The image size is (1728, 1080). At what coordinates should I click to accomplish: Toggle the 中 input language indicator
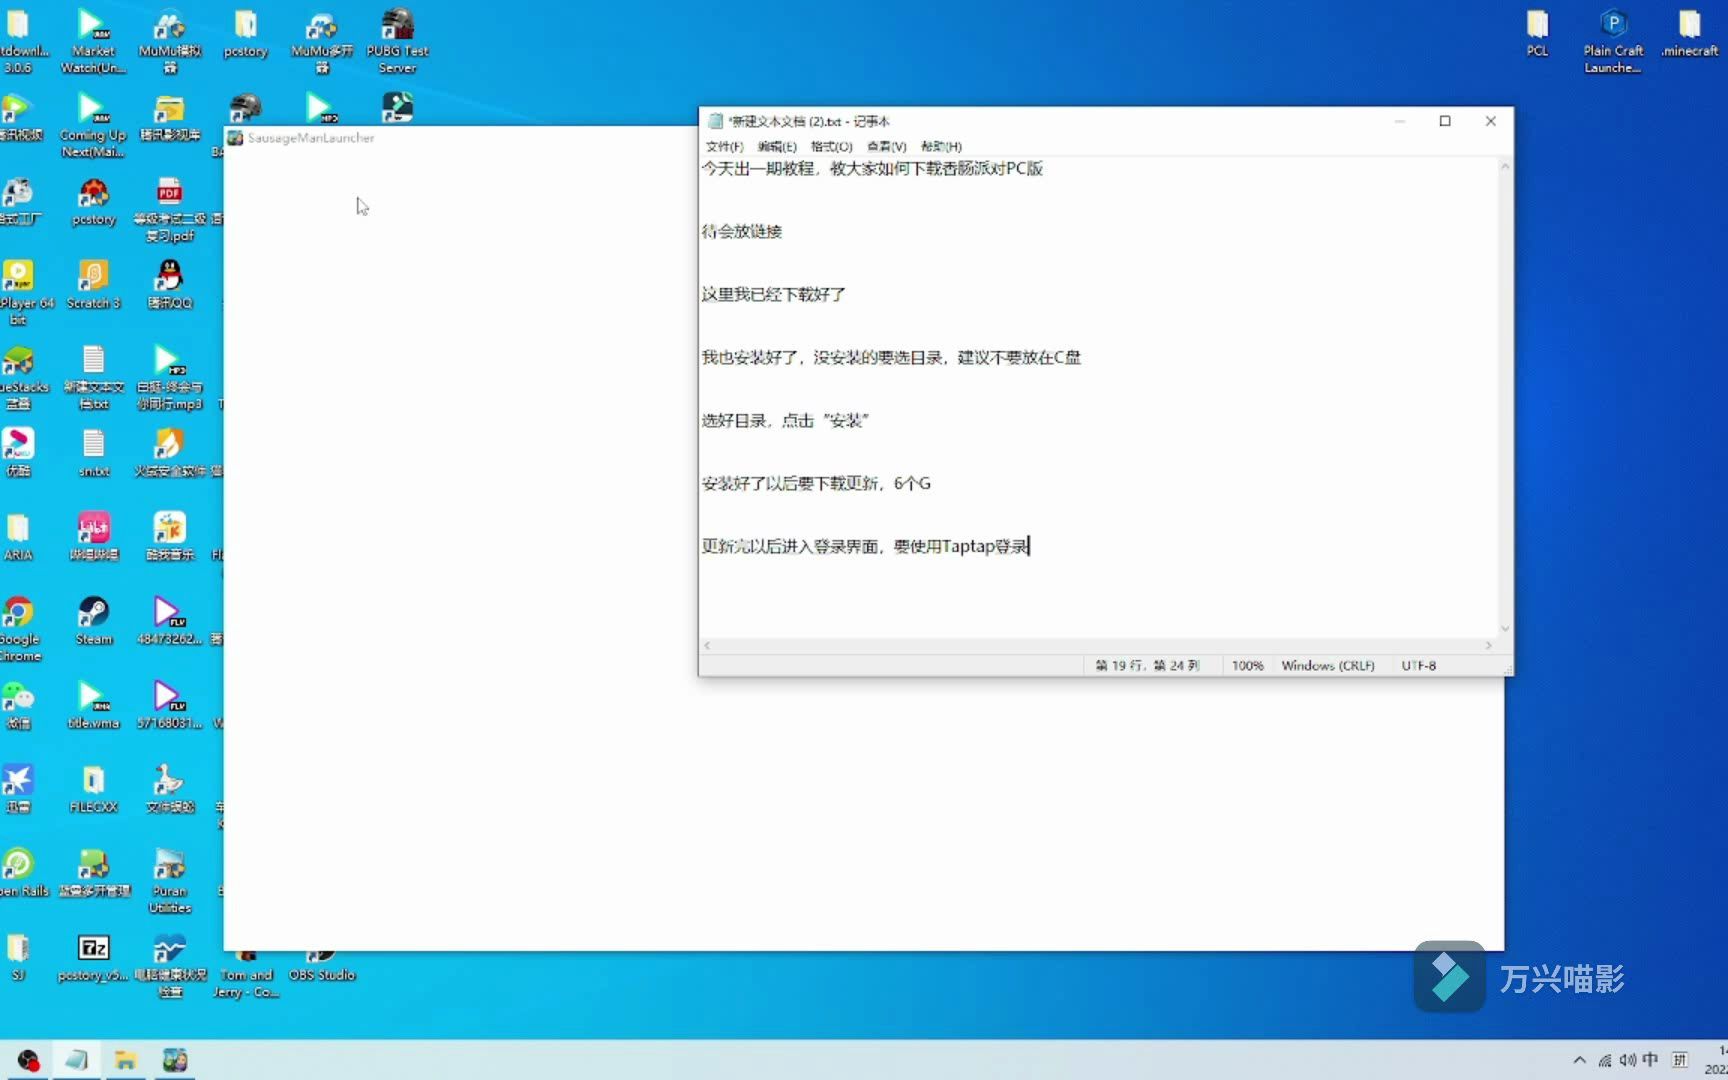point(1650,1059)
